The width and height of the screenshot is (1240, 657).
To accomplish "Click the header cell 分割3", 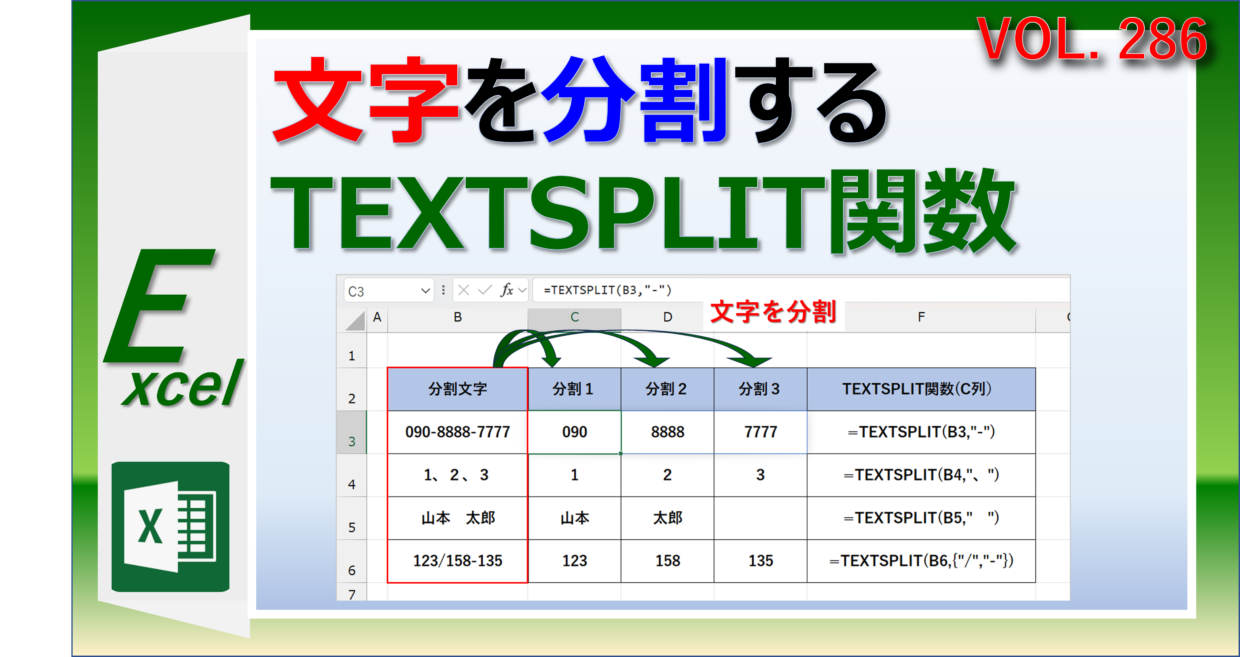I will click(760, 389).
